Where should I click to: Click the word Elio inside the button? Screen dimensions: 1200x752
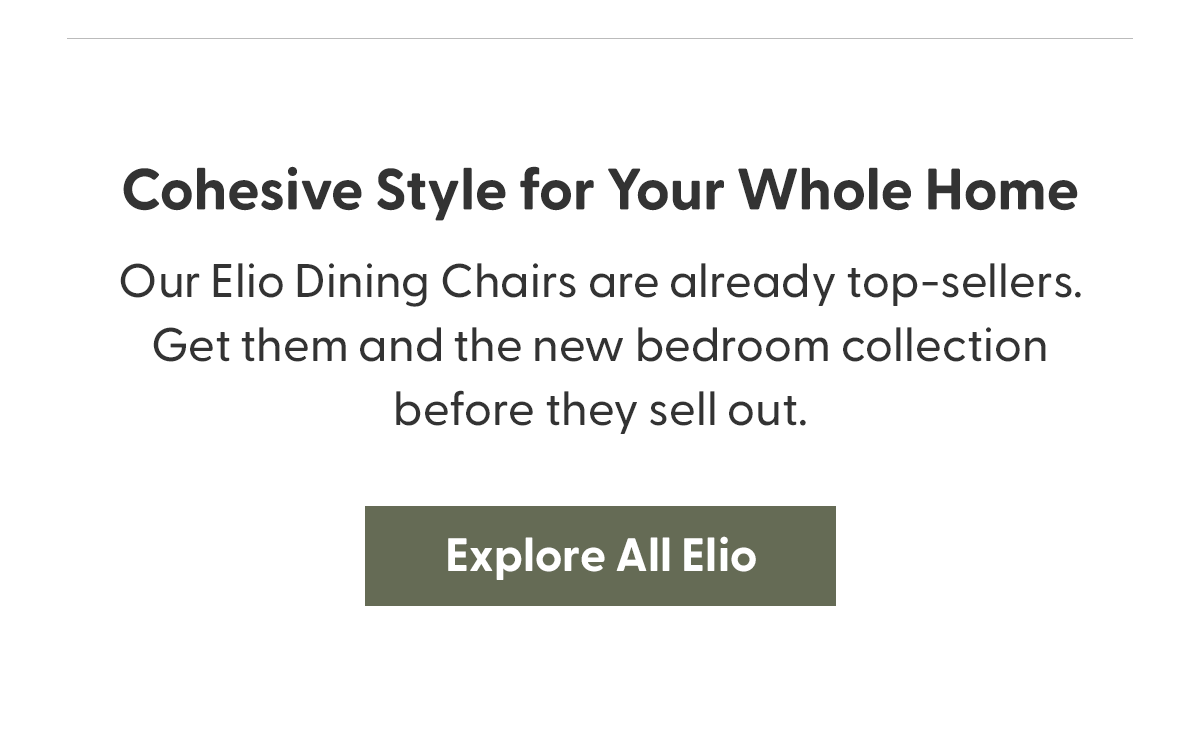click(722, 555)
